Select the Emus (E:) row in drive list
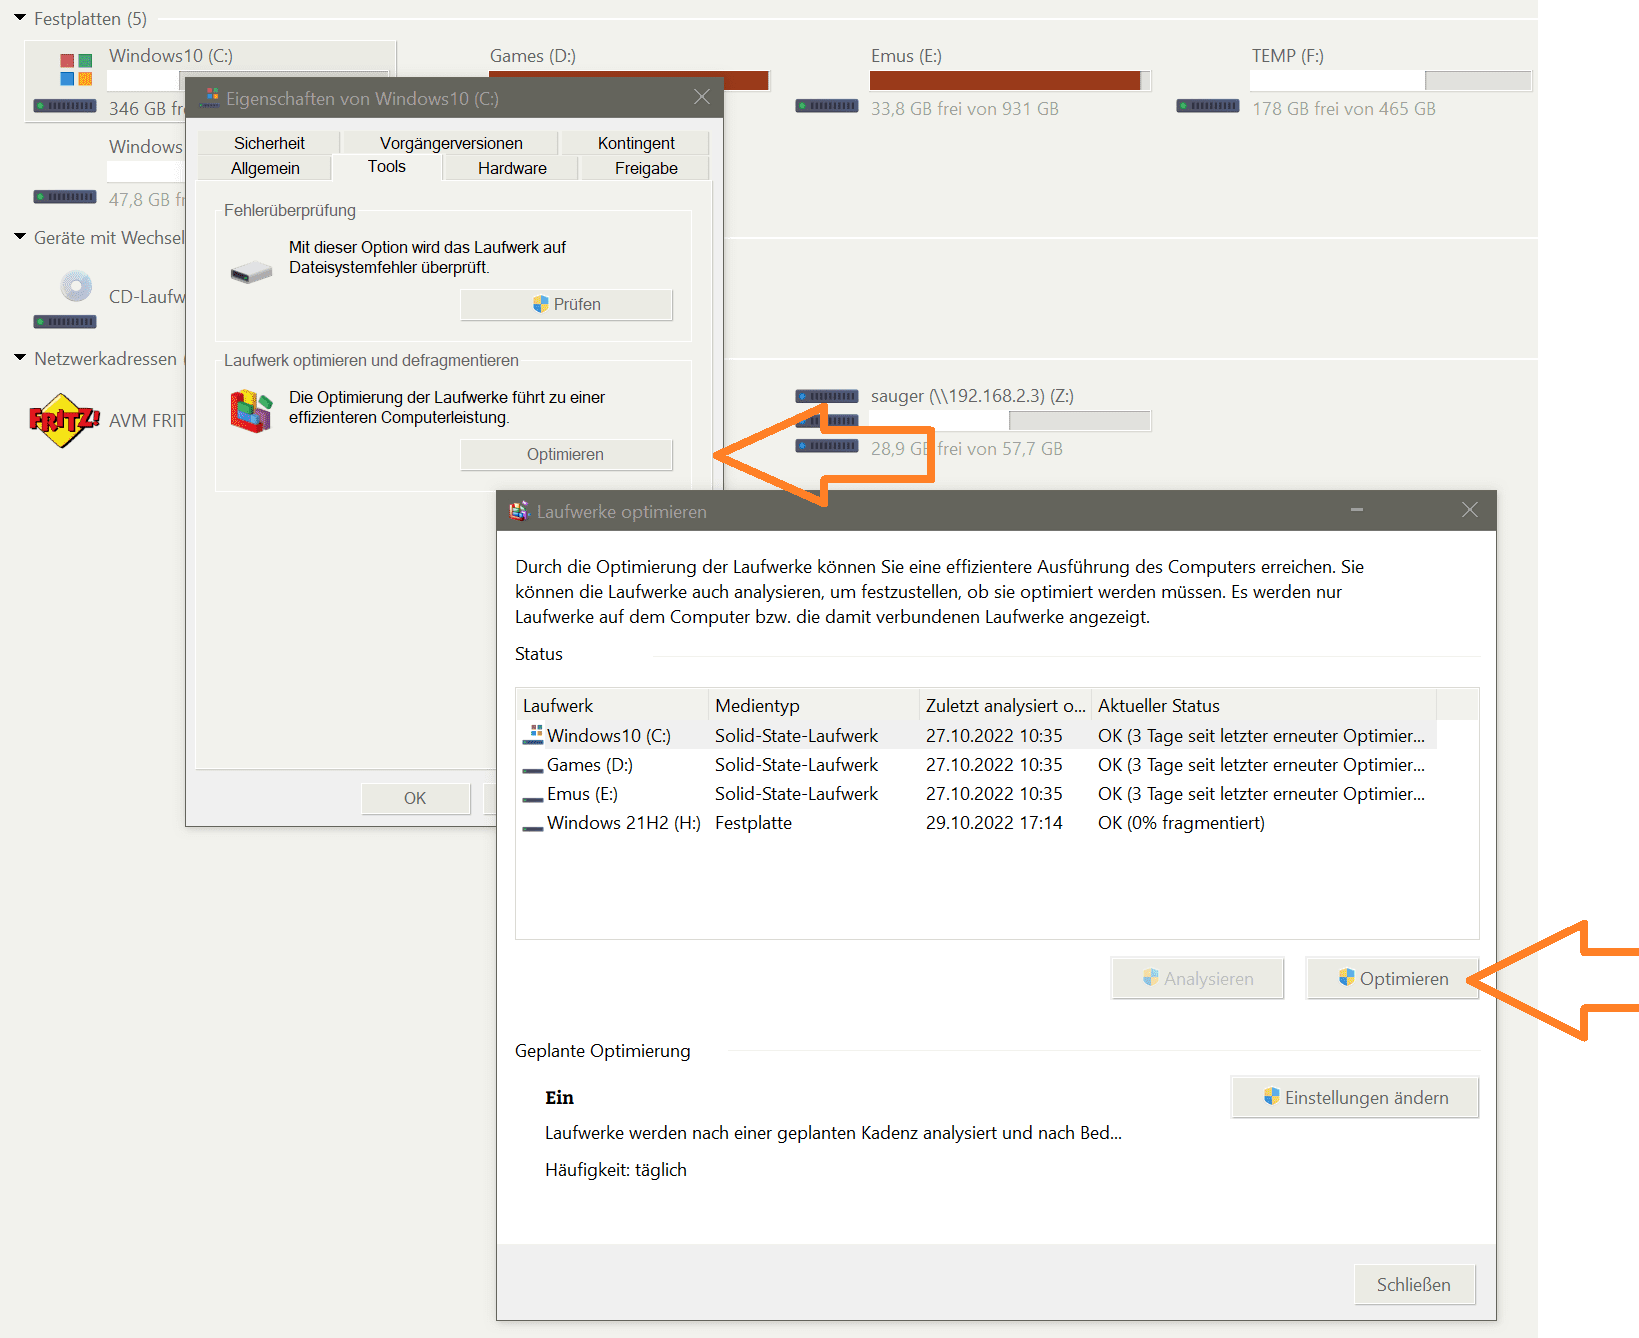Image resolution: width=1639 pixels, height=1338 pixels. click(x=977, y=793)
